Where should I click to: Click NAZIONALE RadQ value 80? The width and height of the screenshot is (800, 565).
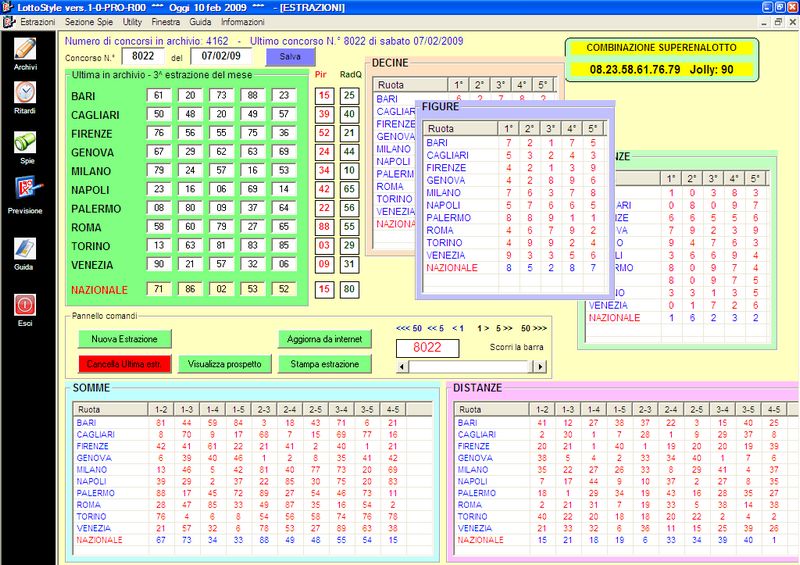(349, 289)
